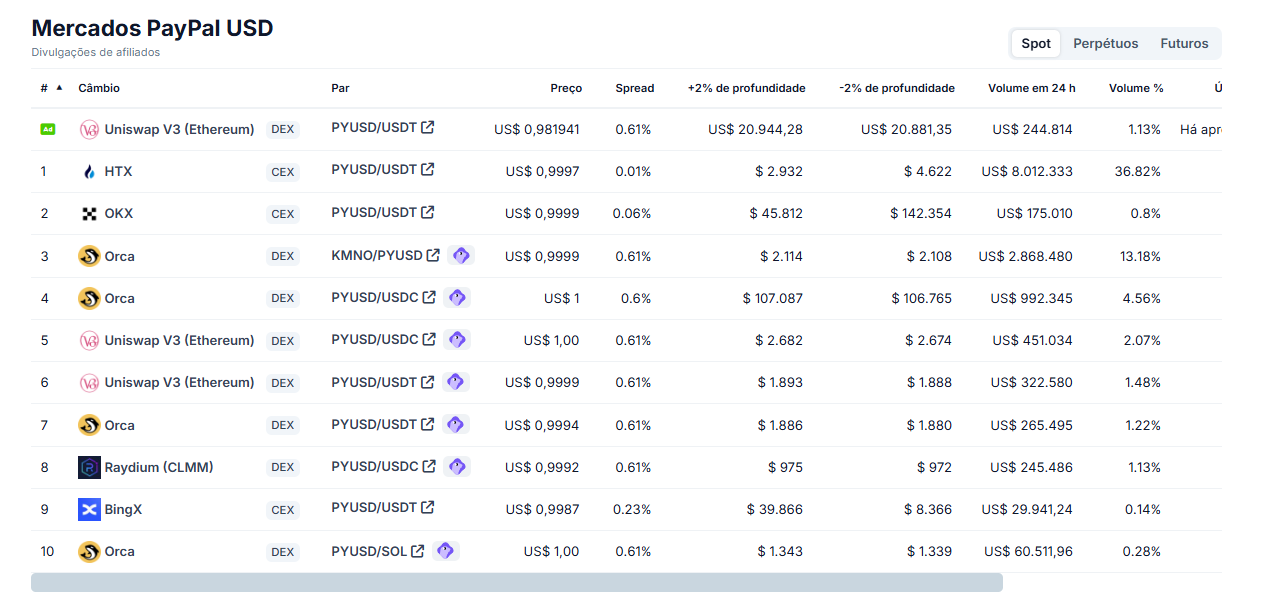Click the volume percentage 36.82%
Viewport: 1271px width, 608px height.
pyautogui.click(x=1138, y=172)
